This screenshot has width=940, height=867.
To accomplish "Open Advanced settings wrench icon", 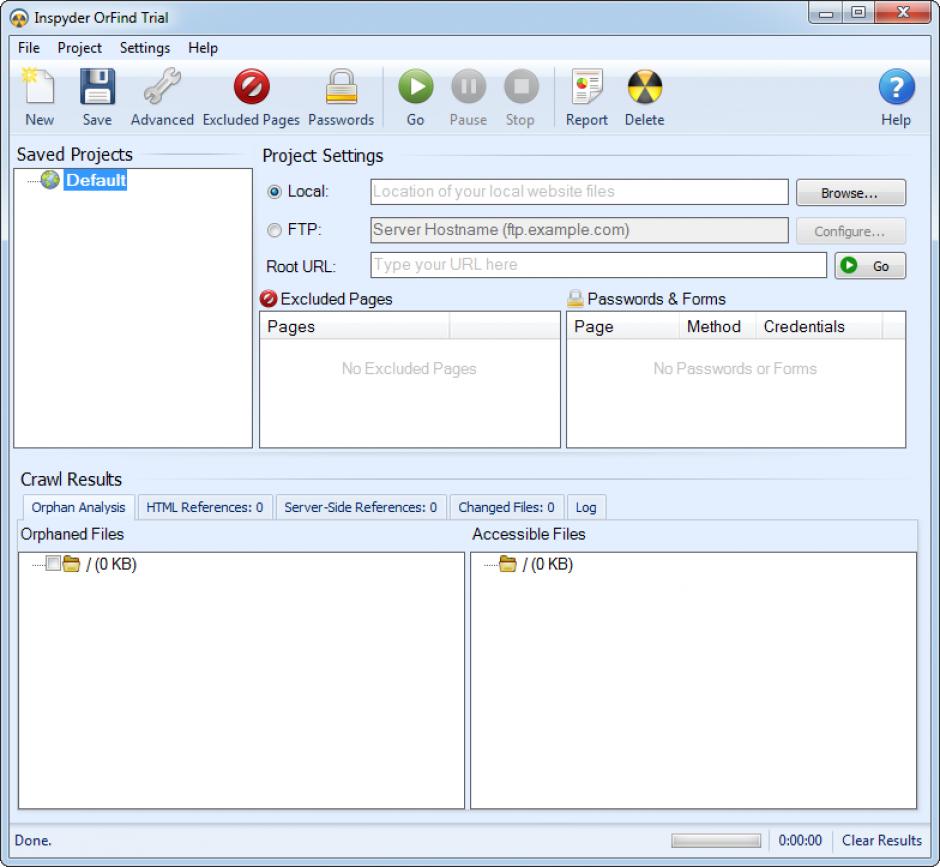I will (161, 89).
